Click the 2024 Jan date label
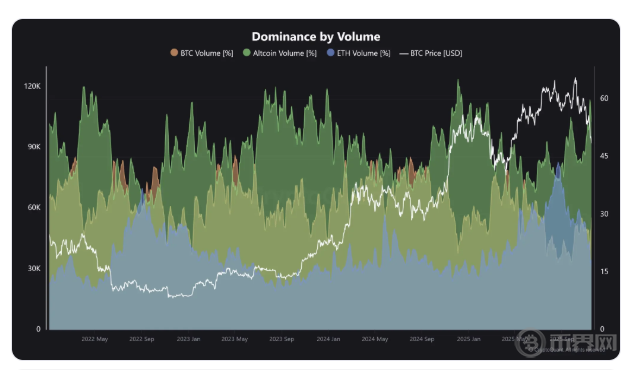 pos(328,339)
